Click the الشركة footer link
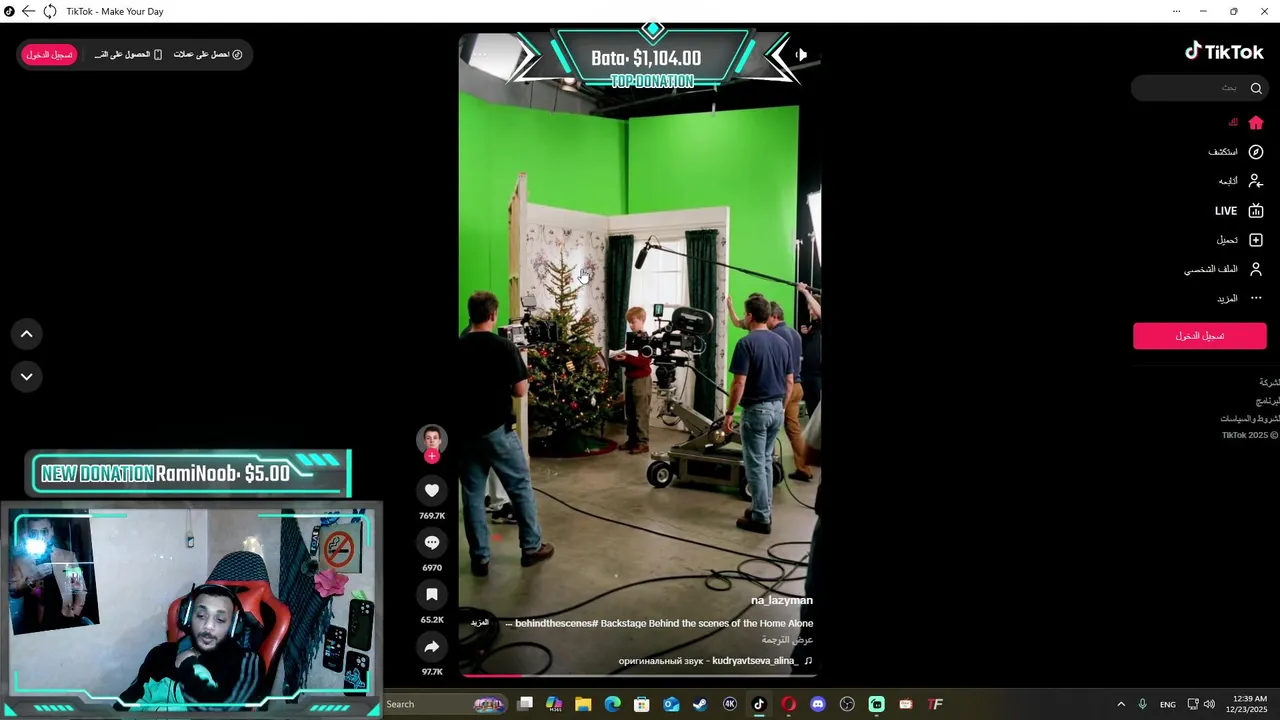 (x=1269, y=383)
